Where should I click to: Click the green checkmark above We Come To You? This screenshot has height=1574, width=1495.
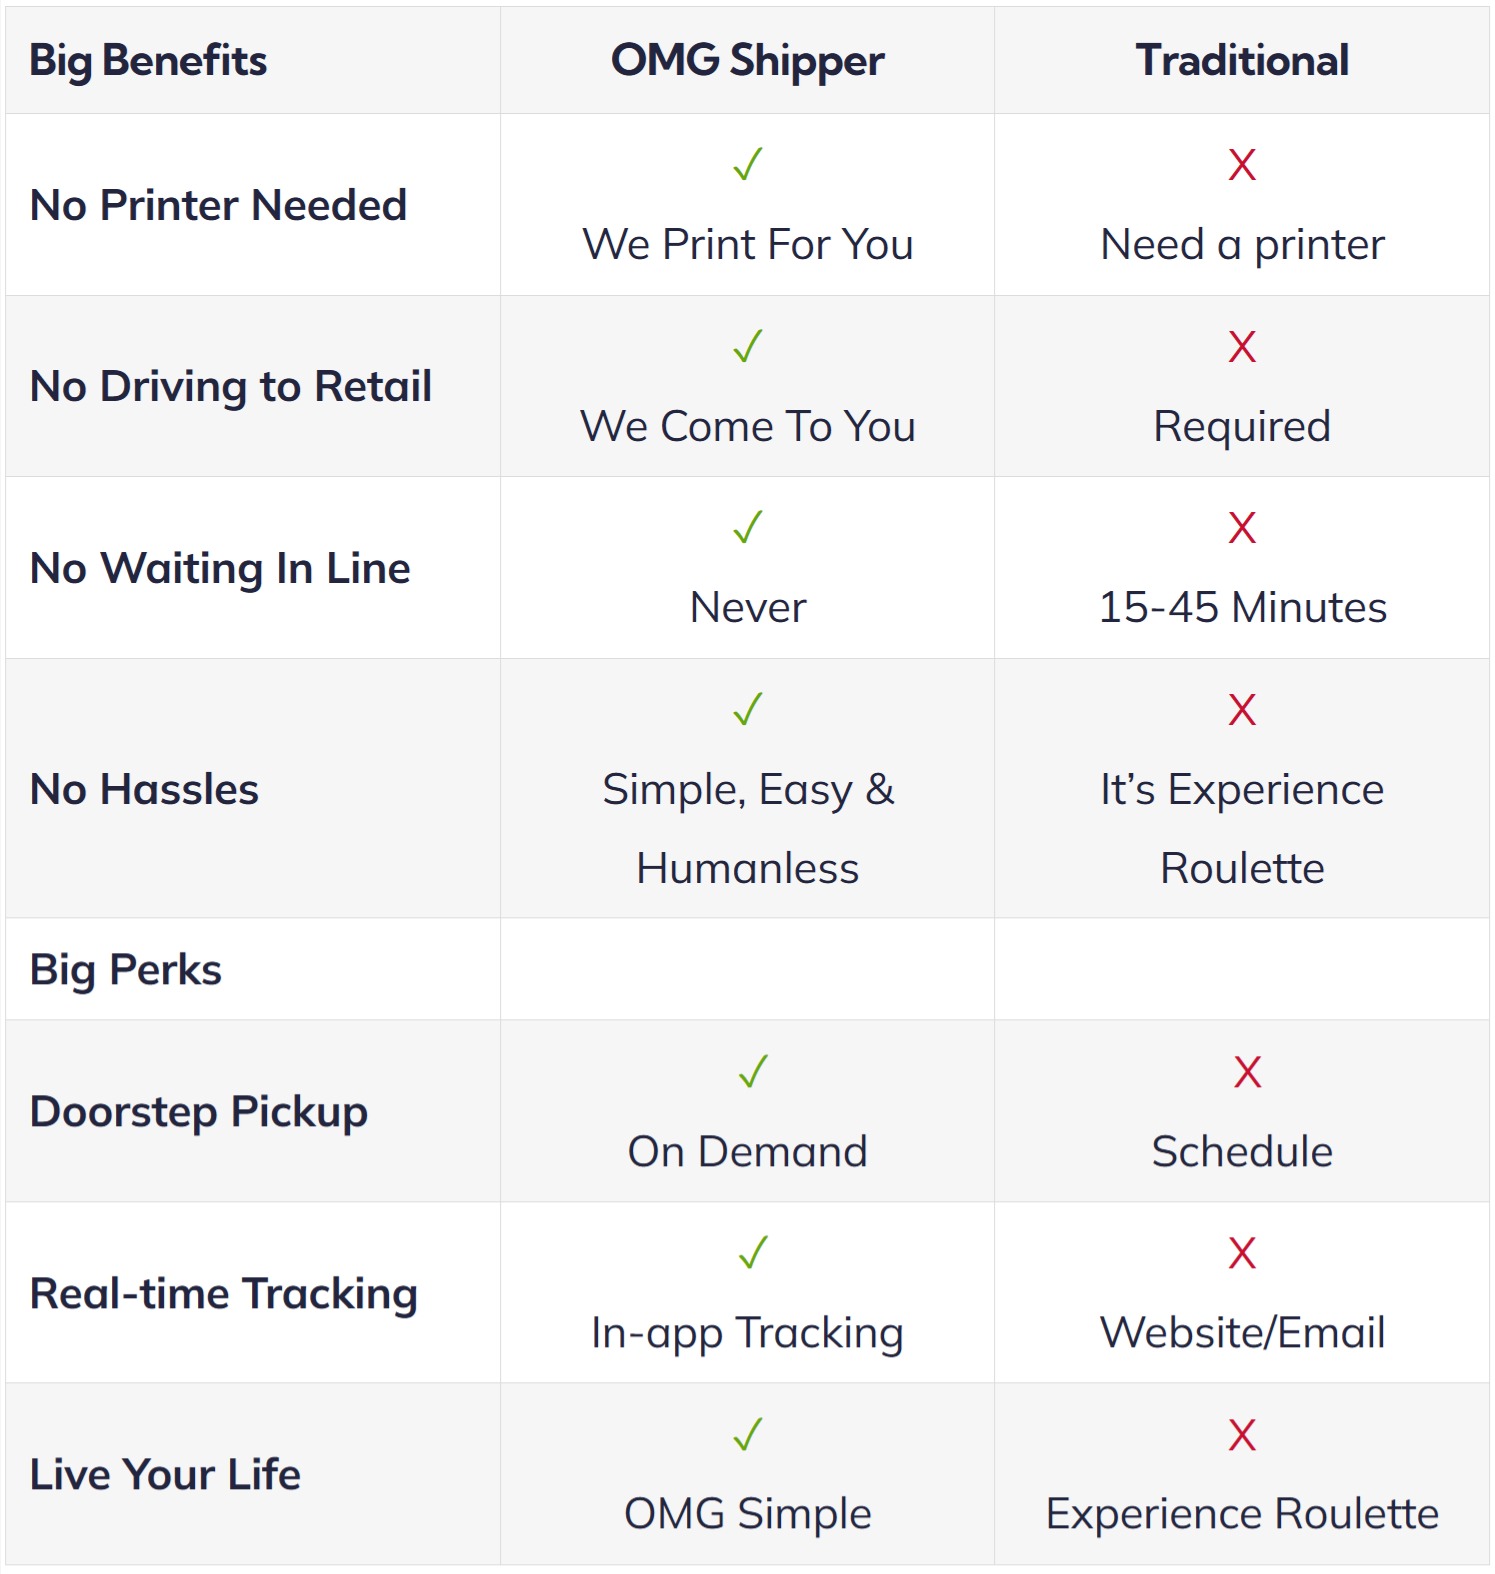pyautogui.click(x=748, y=347)
